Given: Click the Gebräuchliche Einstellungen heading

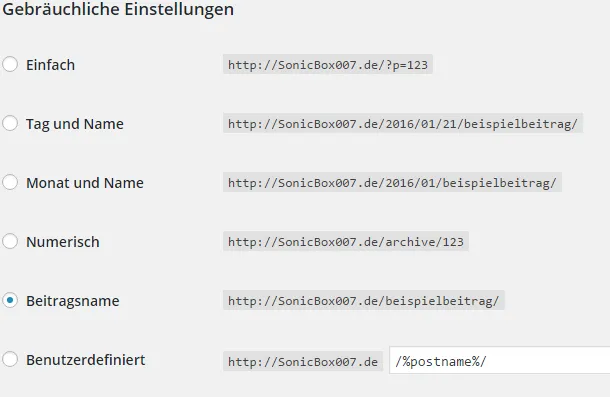Looking at the screenshot, I should [x=118, y=9].
